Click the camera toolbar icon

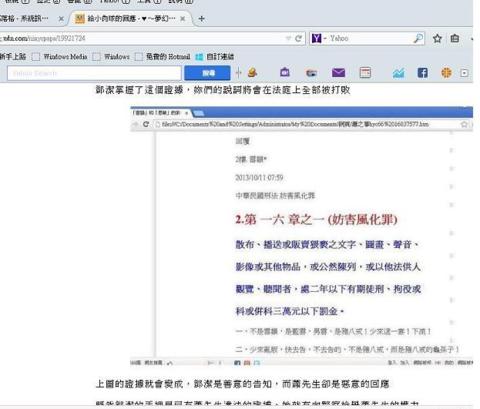coord(285,72)
